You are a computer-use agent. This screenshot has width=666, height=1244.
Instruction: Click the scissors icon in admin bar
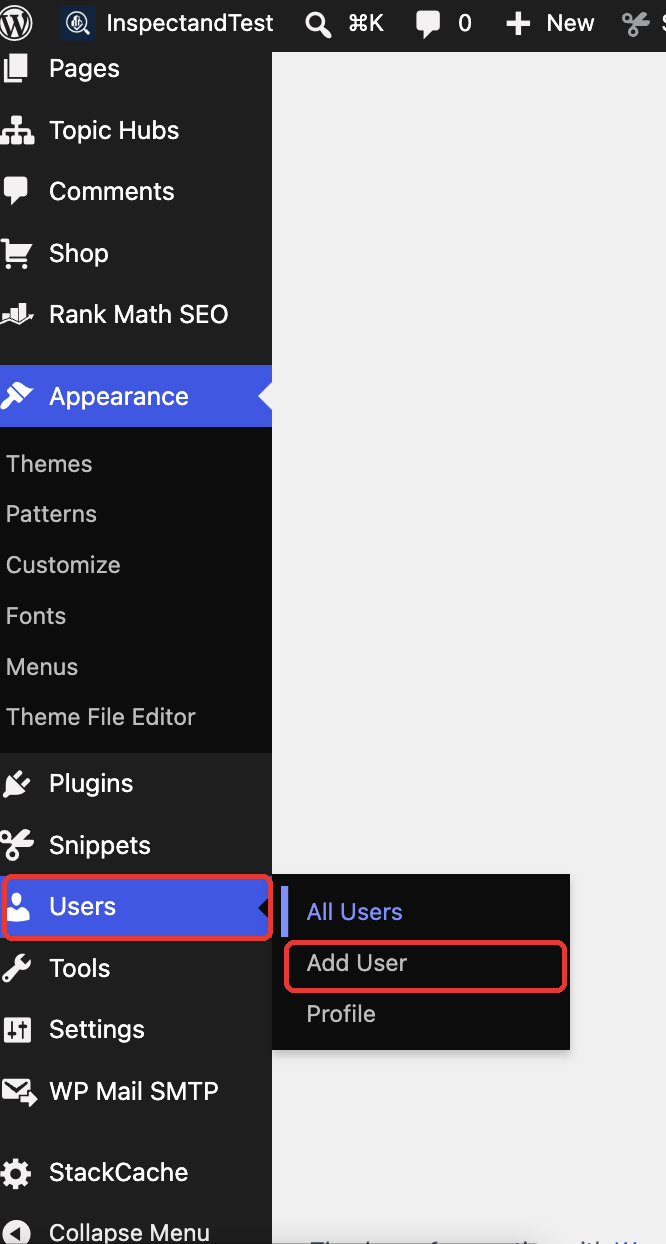click(635, 24)
